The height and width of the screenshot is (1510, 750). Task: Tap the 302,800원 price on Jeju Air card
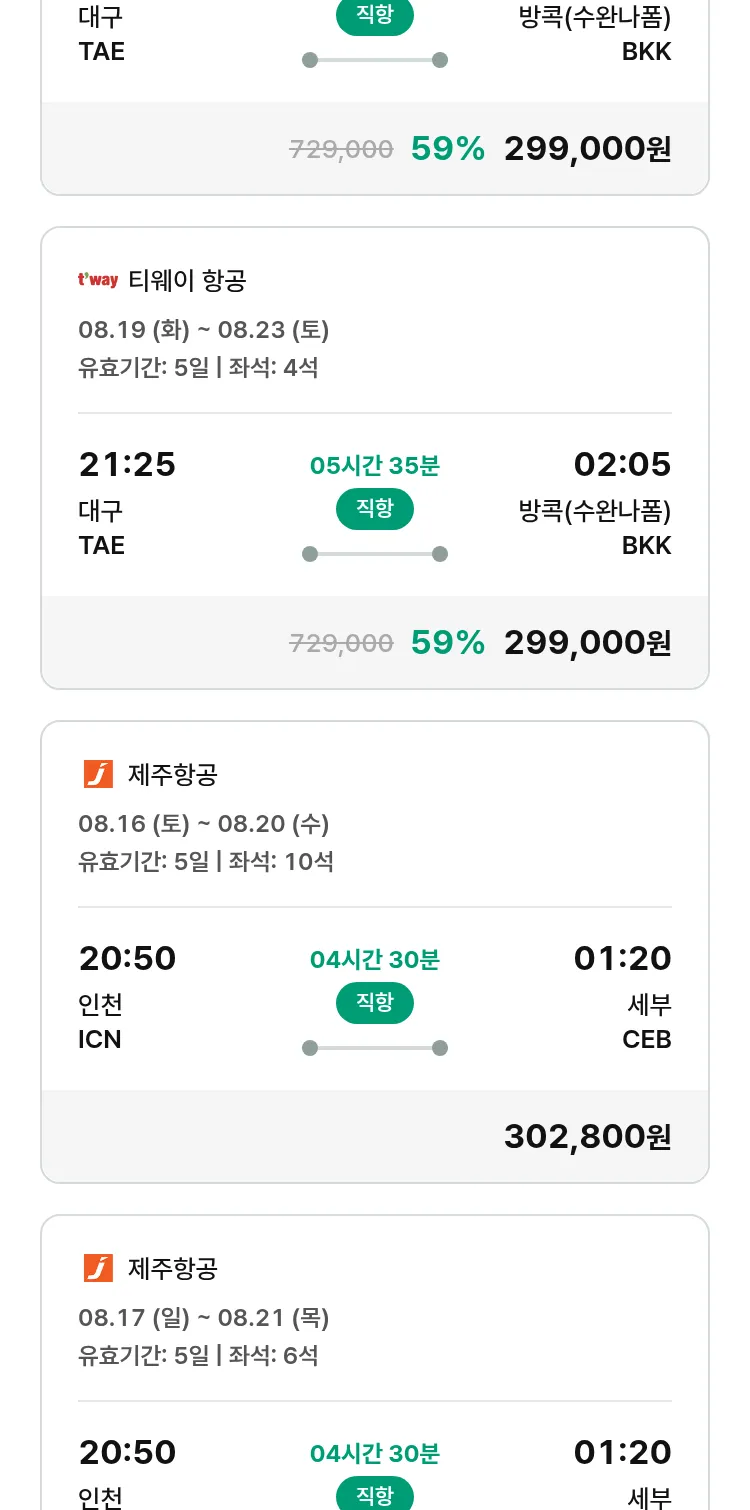(x=587, y=1136)
